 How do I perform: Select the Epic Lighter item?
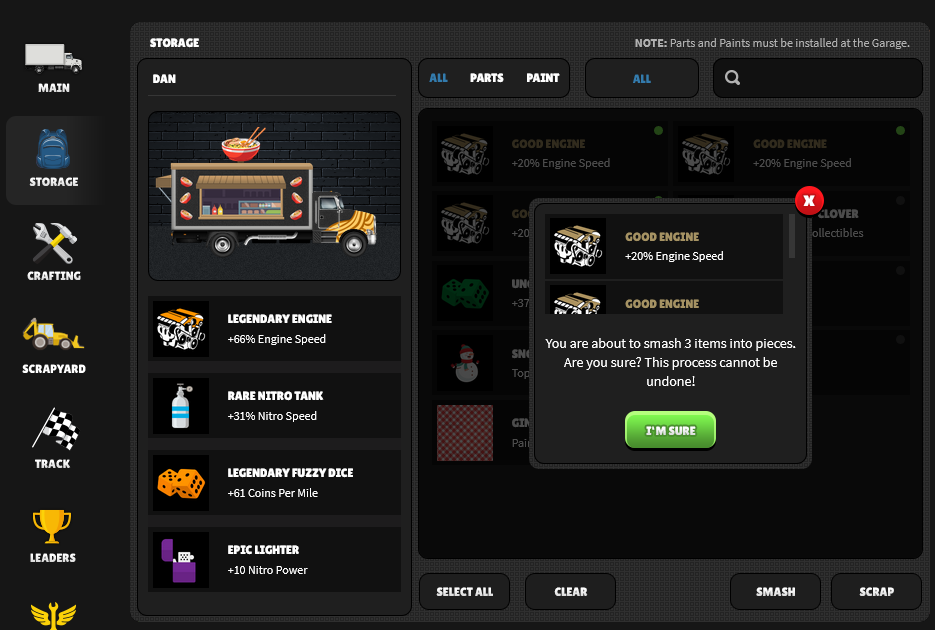click(x=274, y=560)
